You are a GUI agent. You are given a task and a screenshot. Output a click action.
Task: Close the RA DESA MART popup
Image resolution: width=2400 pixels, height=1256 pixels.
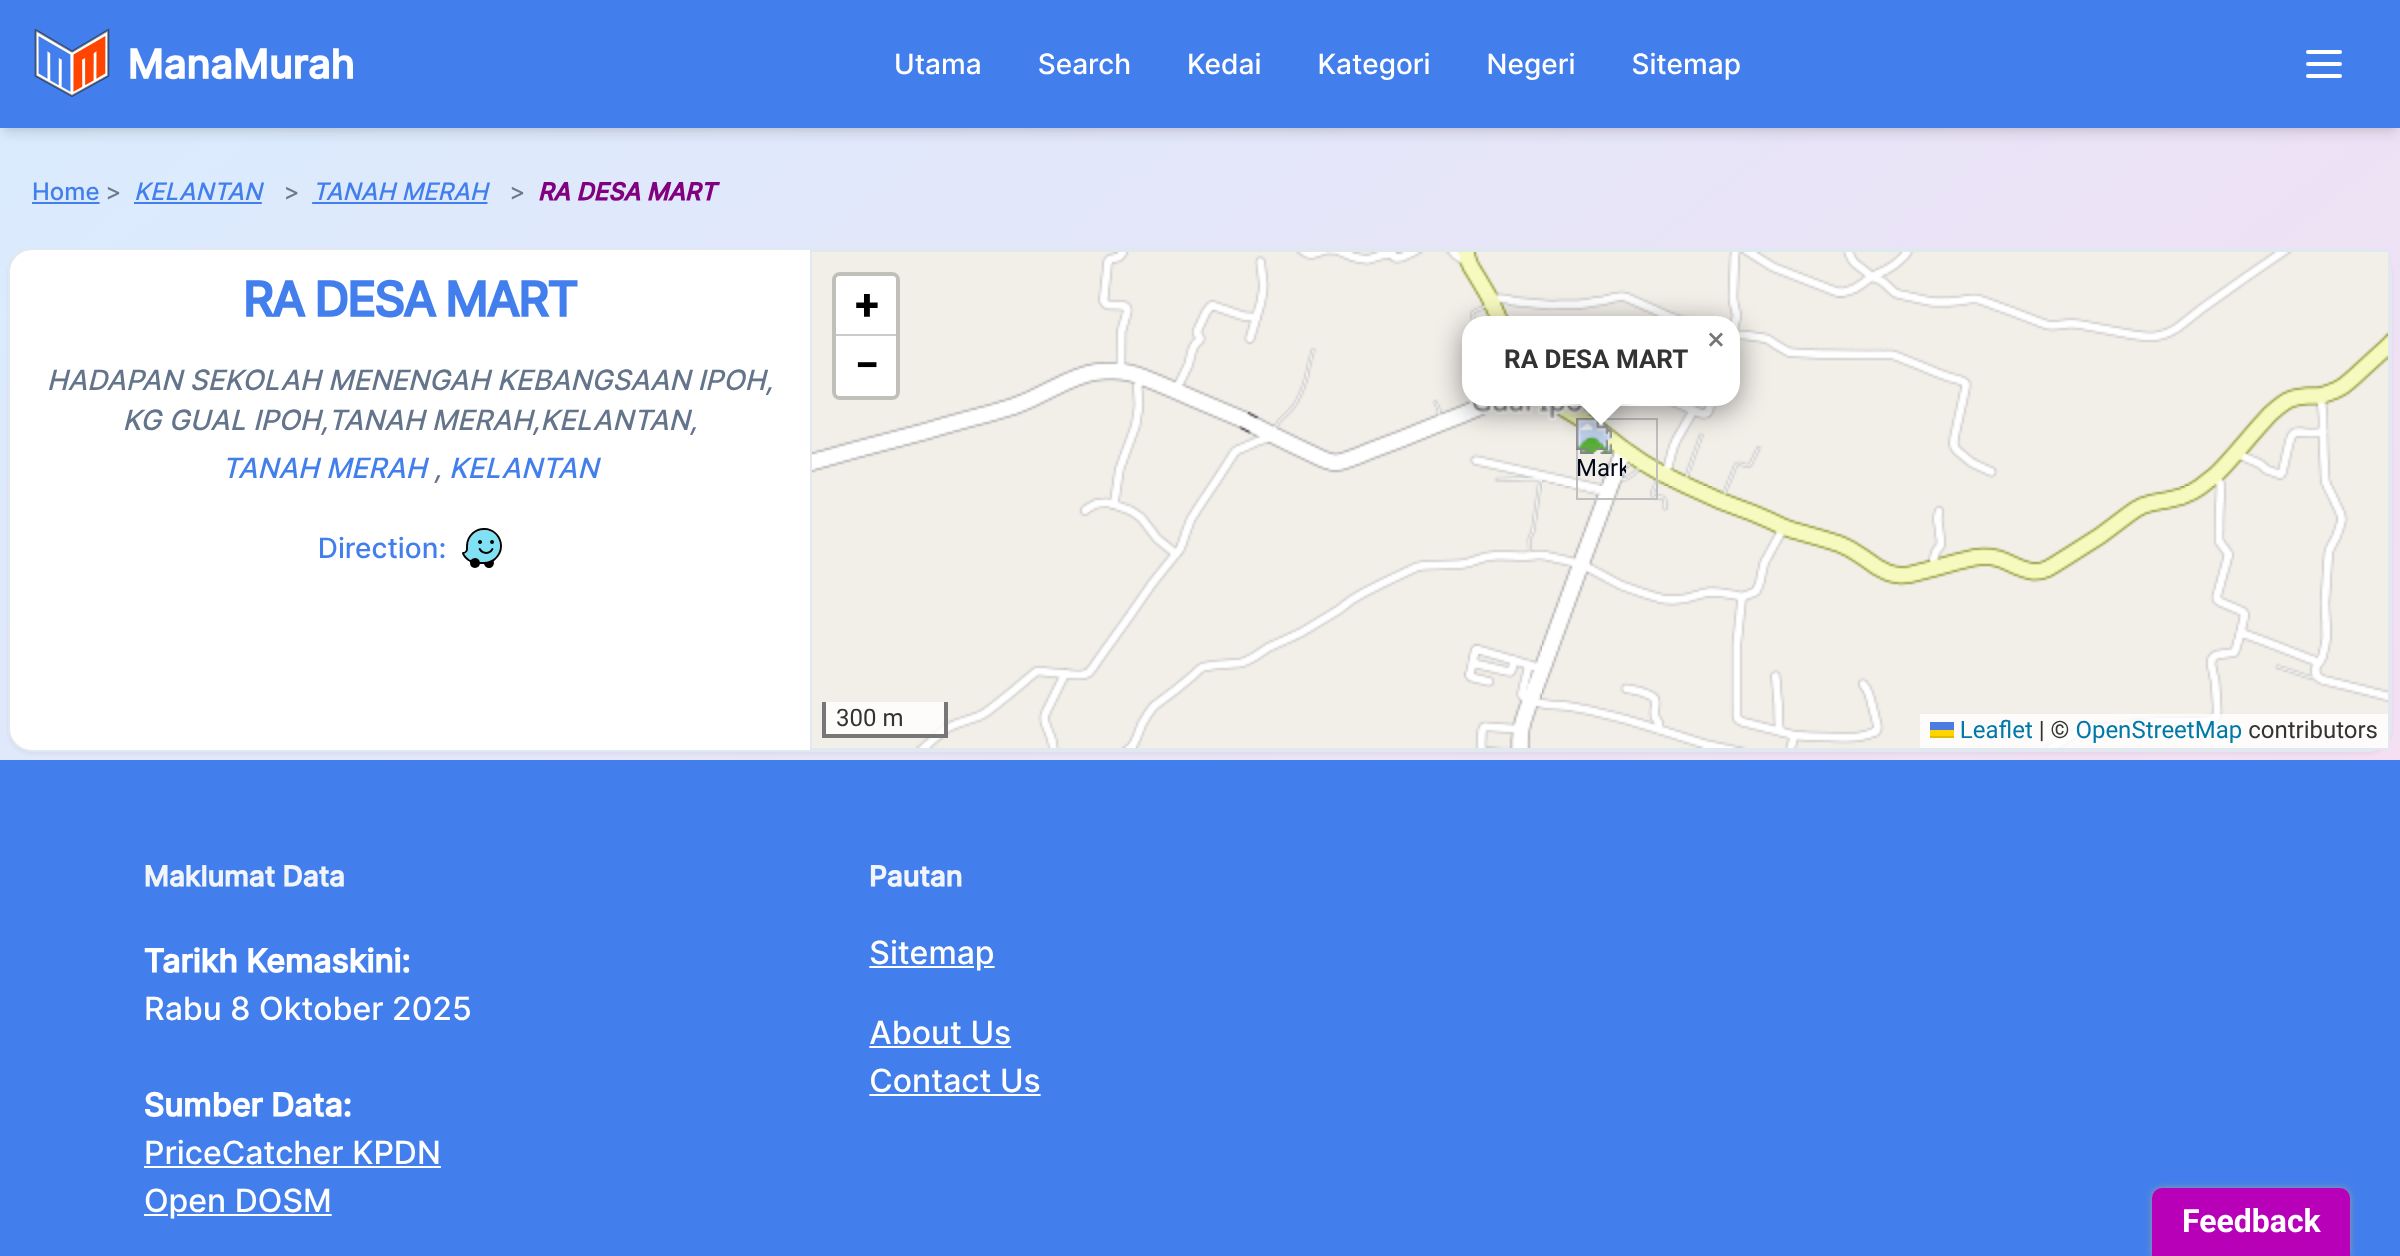pyautogui.click(x=1715, y=340)
